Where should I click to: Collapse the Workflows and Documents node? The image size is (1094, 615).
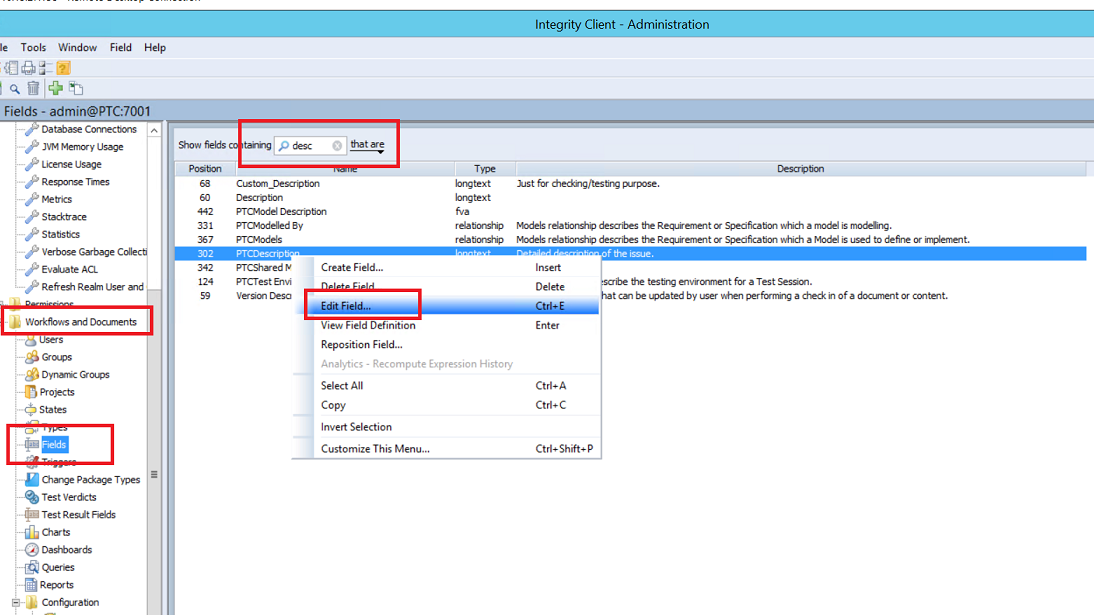click(x=4, y=322)
